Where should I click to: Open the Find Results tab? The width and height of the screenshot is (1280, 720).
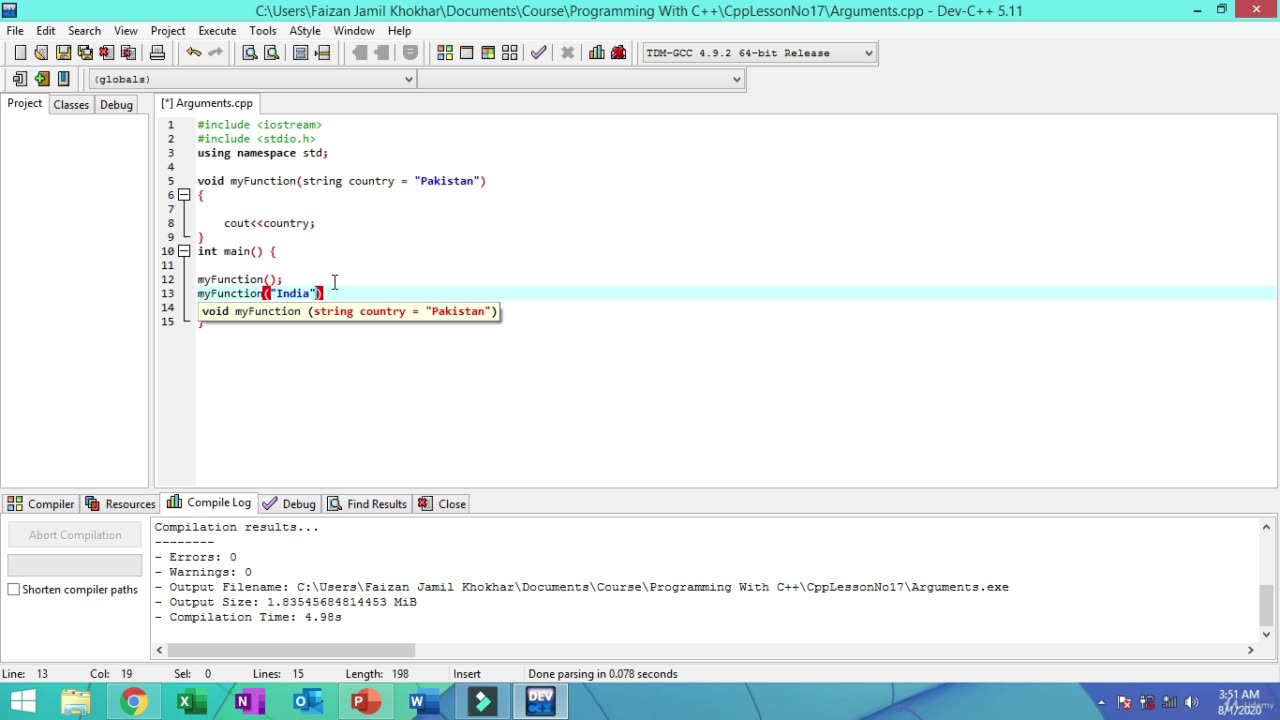(x=367, y=504)
